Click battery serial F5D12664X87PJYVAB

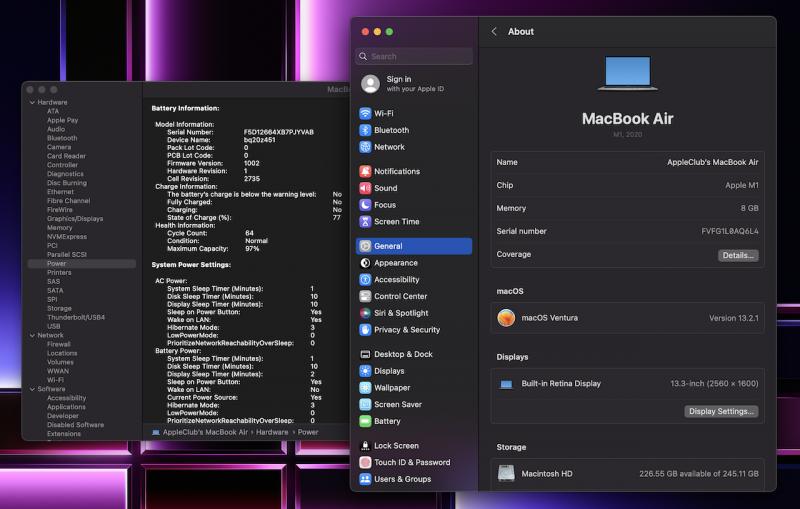pos(279,132)
